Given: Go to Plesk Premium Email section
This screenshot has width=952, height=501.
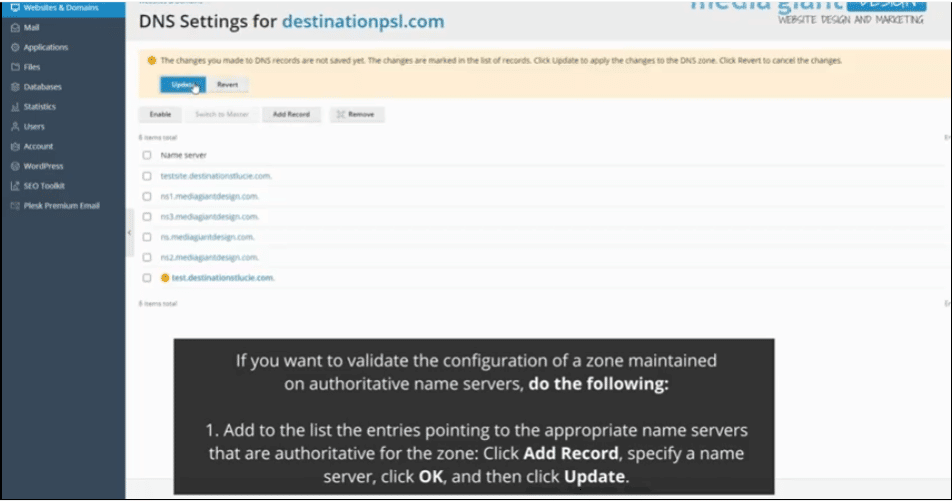Looking at the screenshot, I should point(61,206).
